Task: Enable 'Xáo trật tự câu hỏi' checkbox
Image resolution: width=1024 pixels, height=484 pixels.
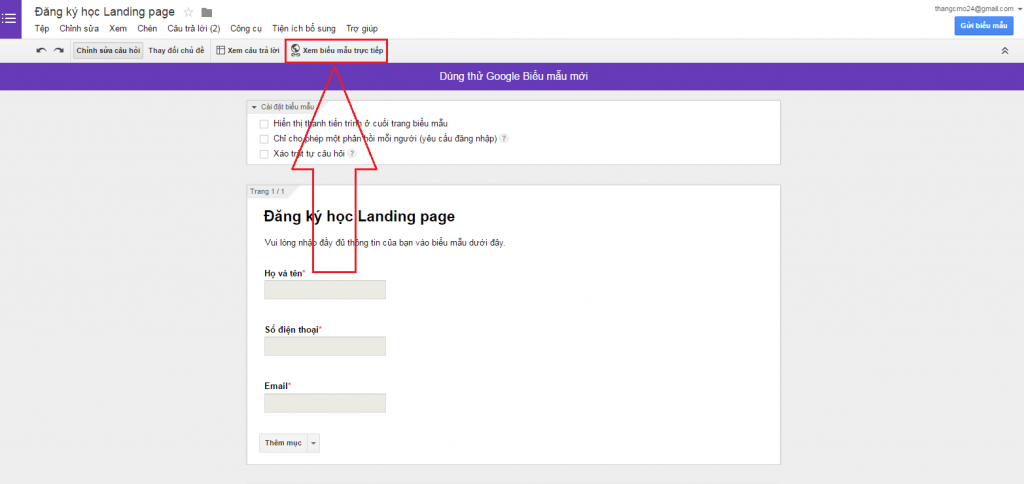Action: point(264,154)
